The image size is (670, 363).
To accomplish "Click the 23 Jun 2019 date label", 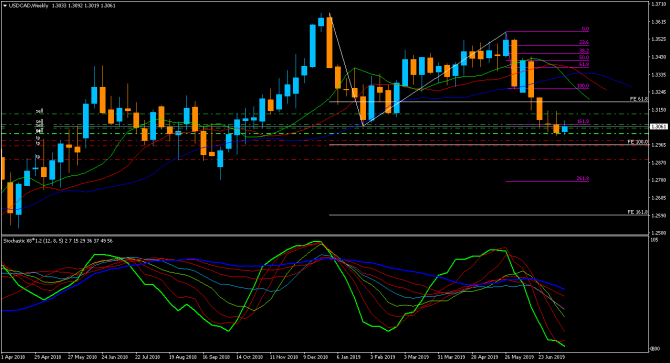I will (x=552, y=357).
